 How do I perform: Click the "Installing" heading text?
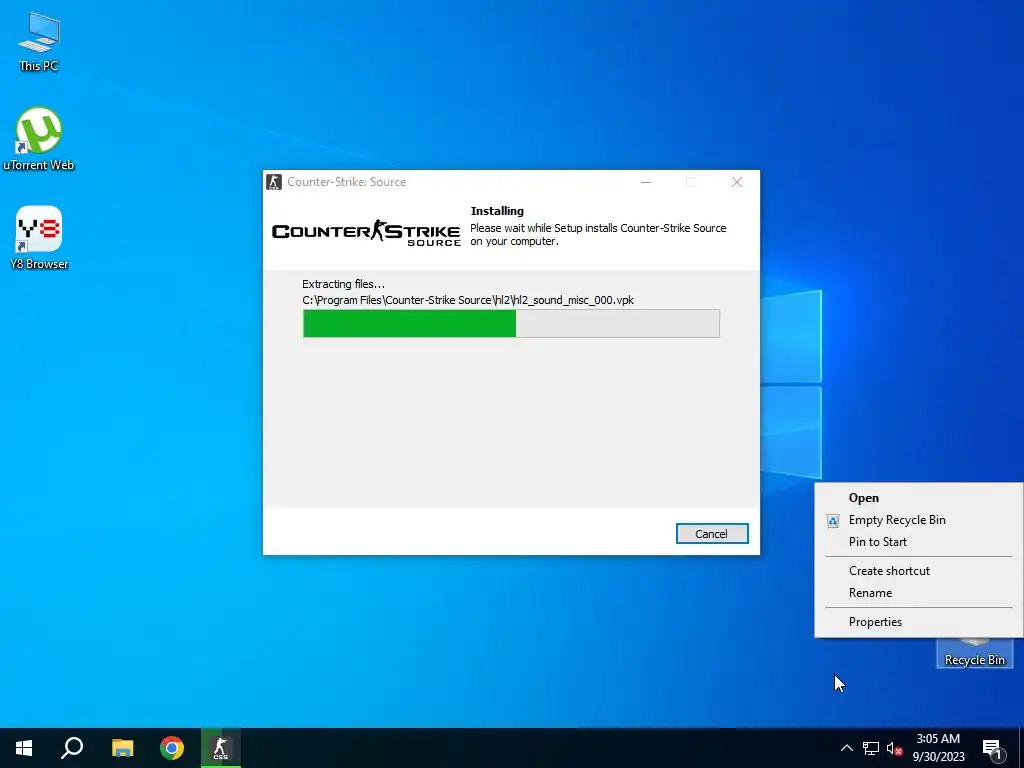pos(497,211)
